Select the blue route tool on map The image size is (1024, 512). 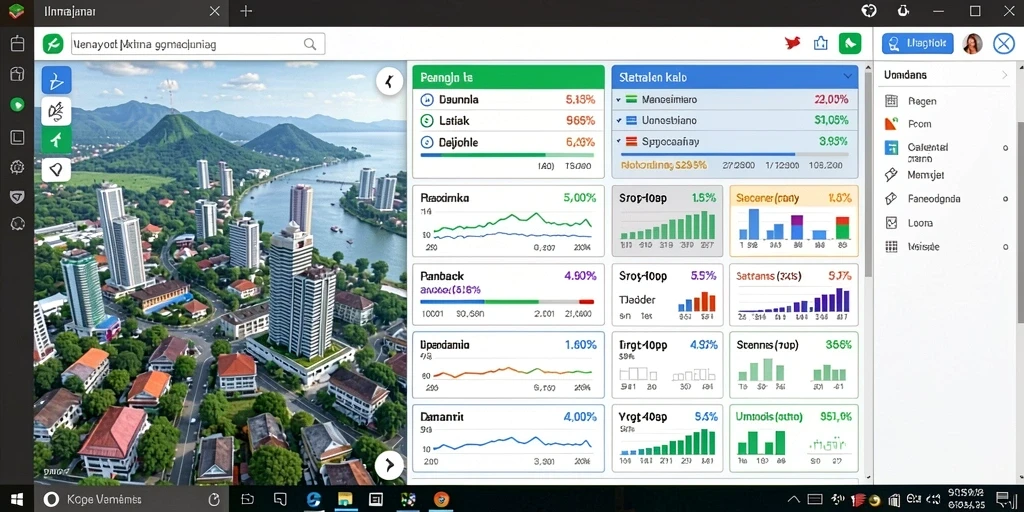pyautogui.click(x=57, y=80)
